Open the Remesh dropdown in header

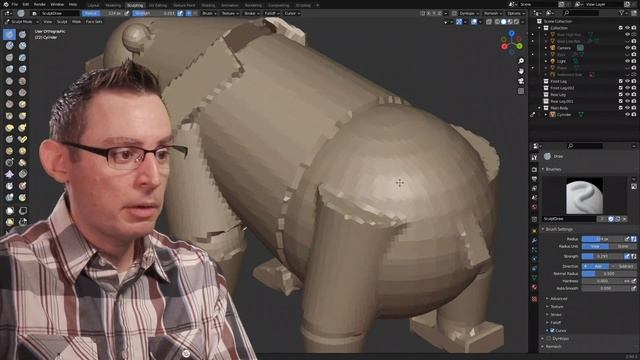493,13
